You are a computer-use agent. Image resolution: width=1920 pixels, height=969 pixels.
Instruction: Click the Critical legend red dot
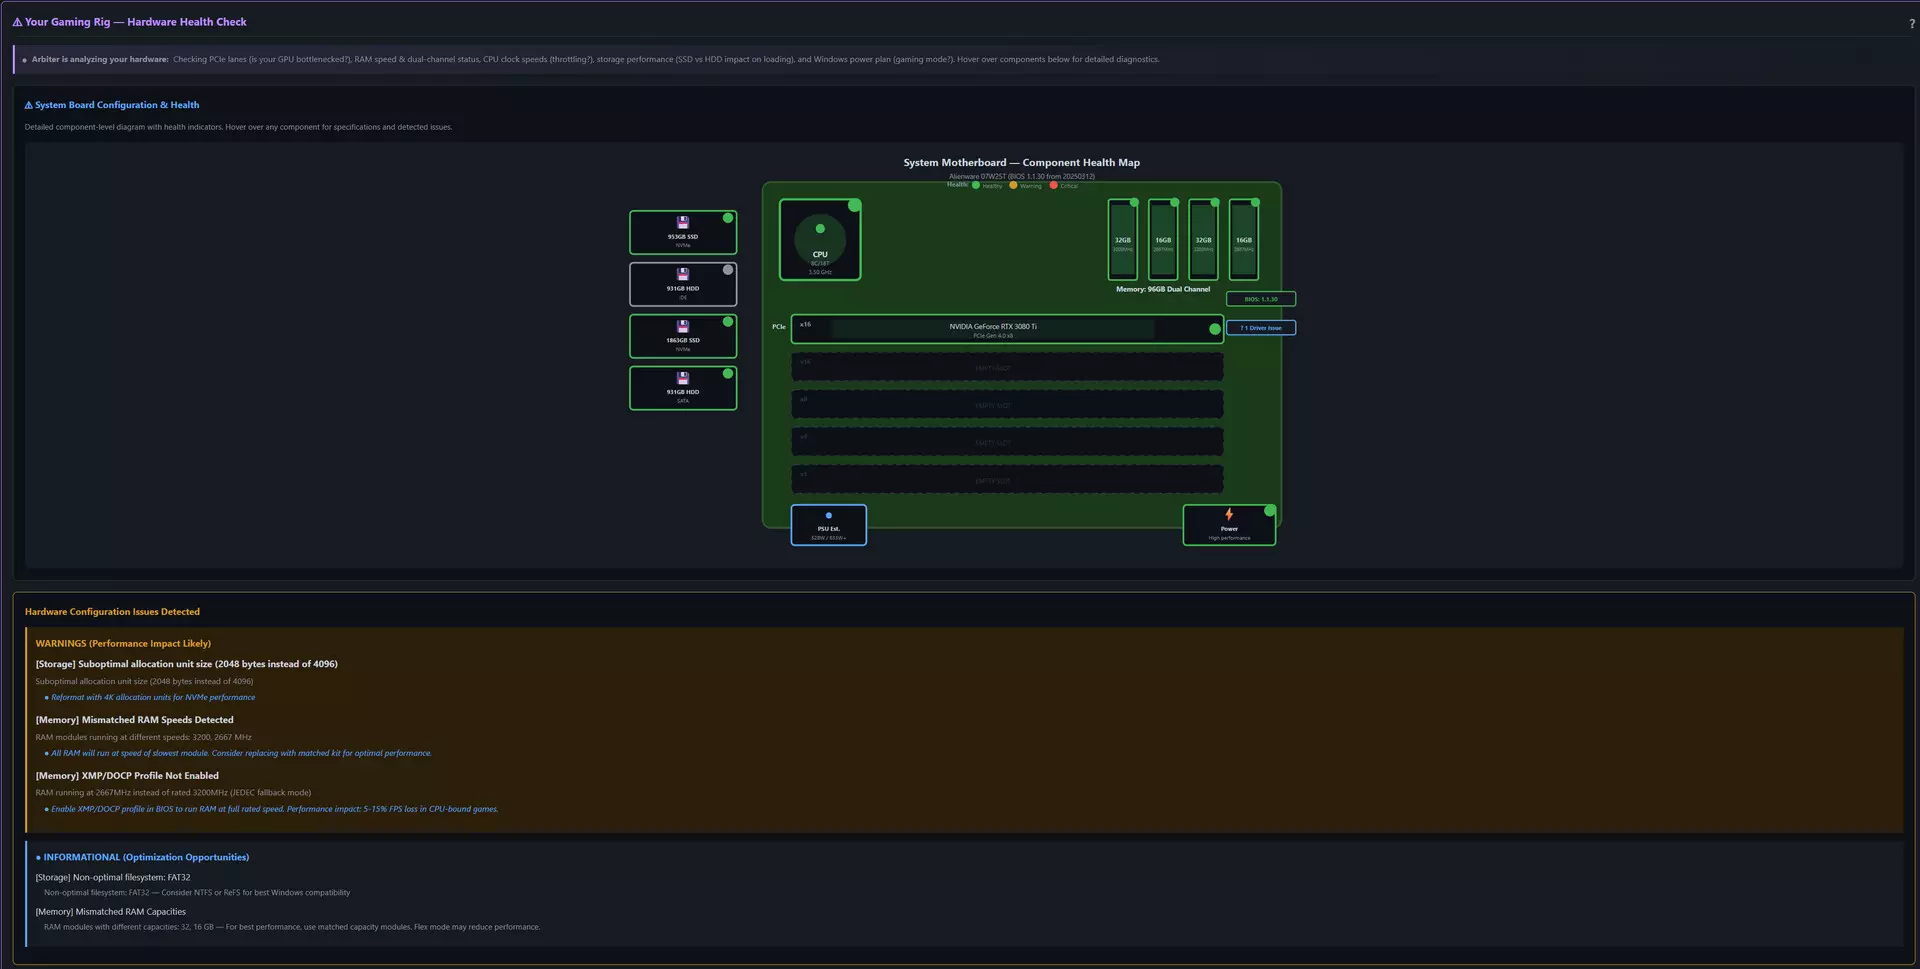coord(1053,185)
